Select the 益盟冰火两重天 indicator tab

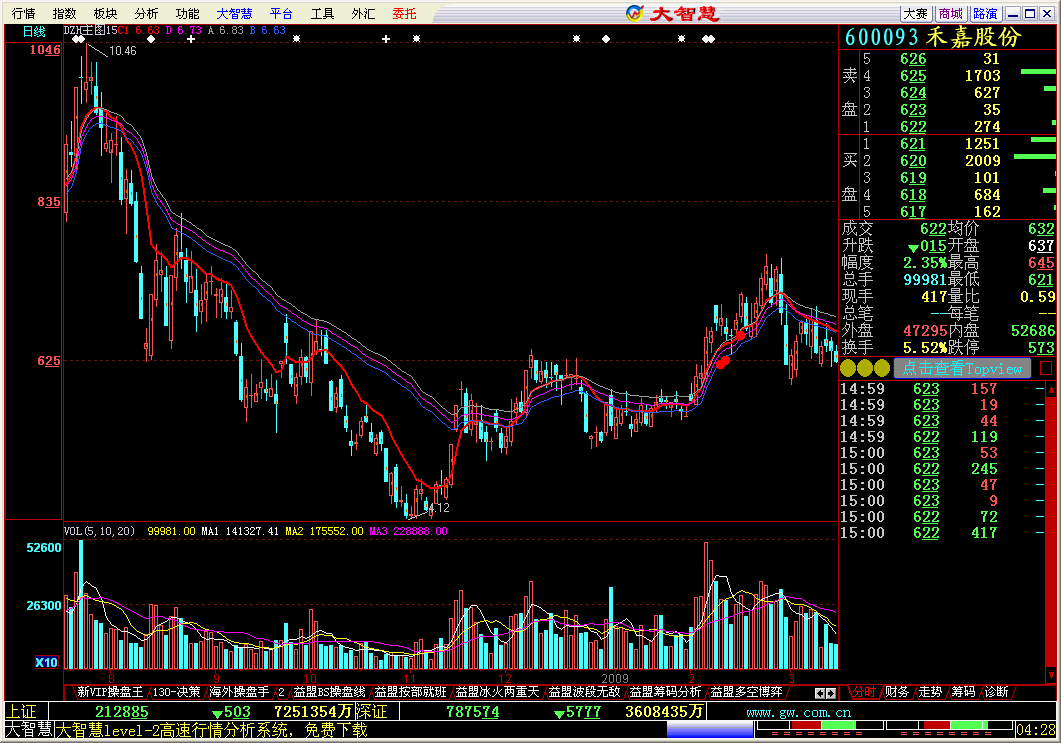tap(497, 692)
